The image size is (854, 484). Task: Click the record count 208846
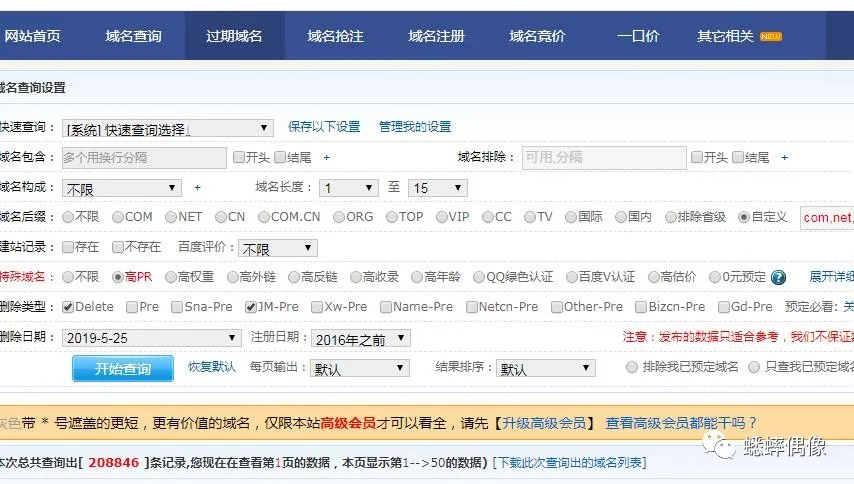[114, 463]
